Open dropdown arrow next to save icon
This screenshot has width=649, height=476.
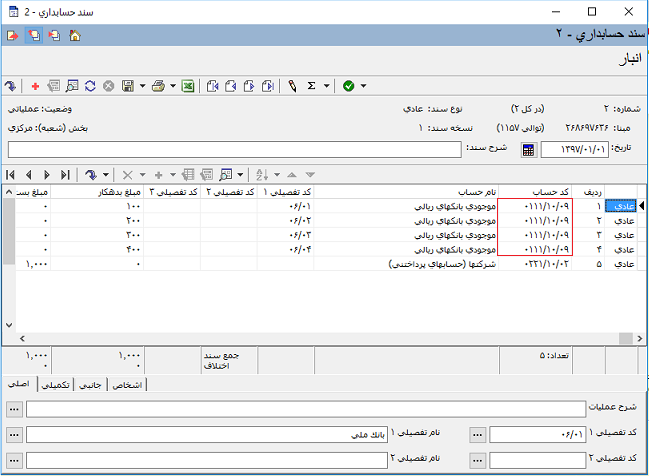143,87
